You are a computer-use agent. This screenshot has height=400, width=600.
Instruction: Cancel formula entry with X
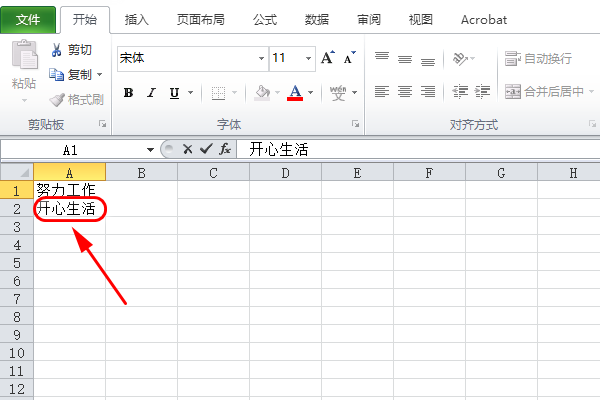[x=188, y=149]
